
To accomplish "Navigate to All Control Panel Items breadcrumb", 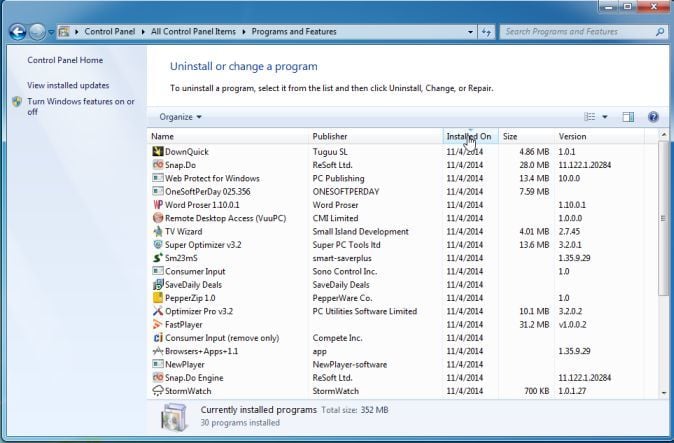I will 193,32.
